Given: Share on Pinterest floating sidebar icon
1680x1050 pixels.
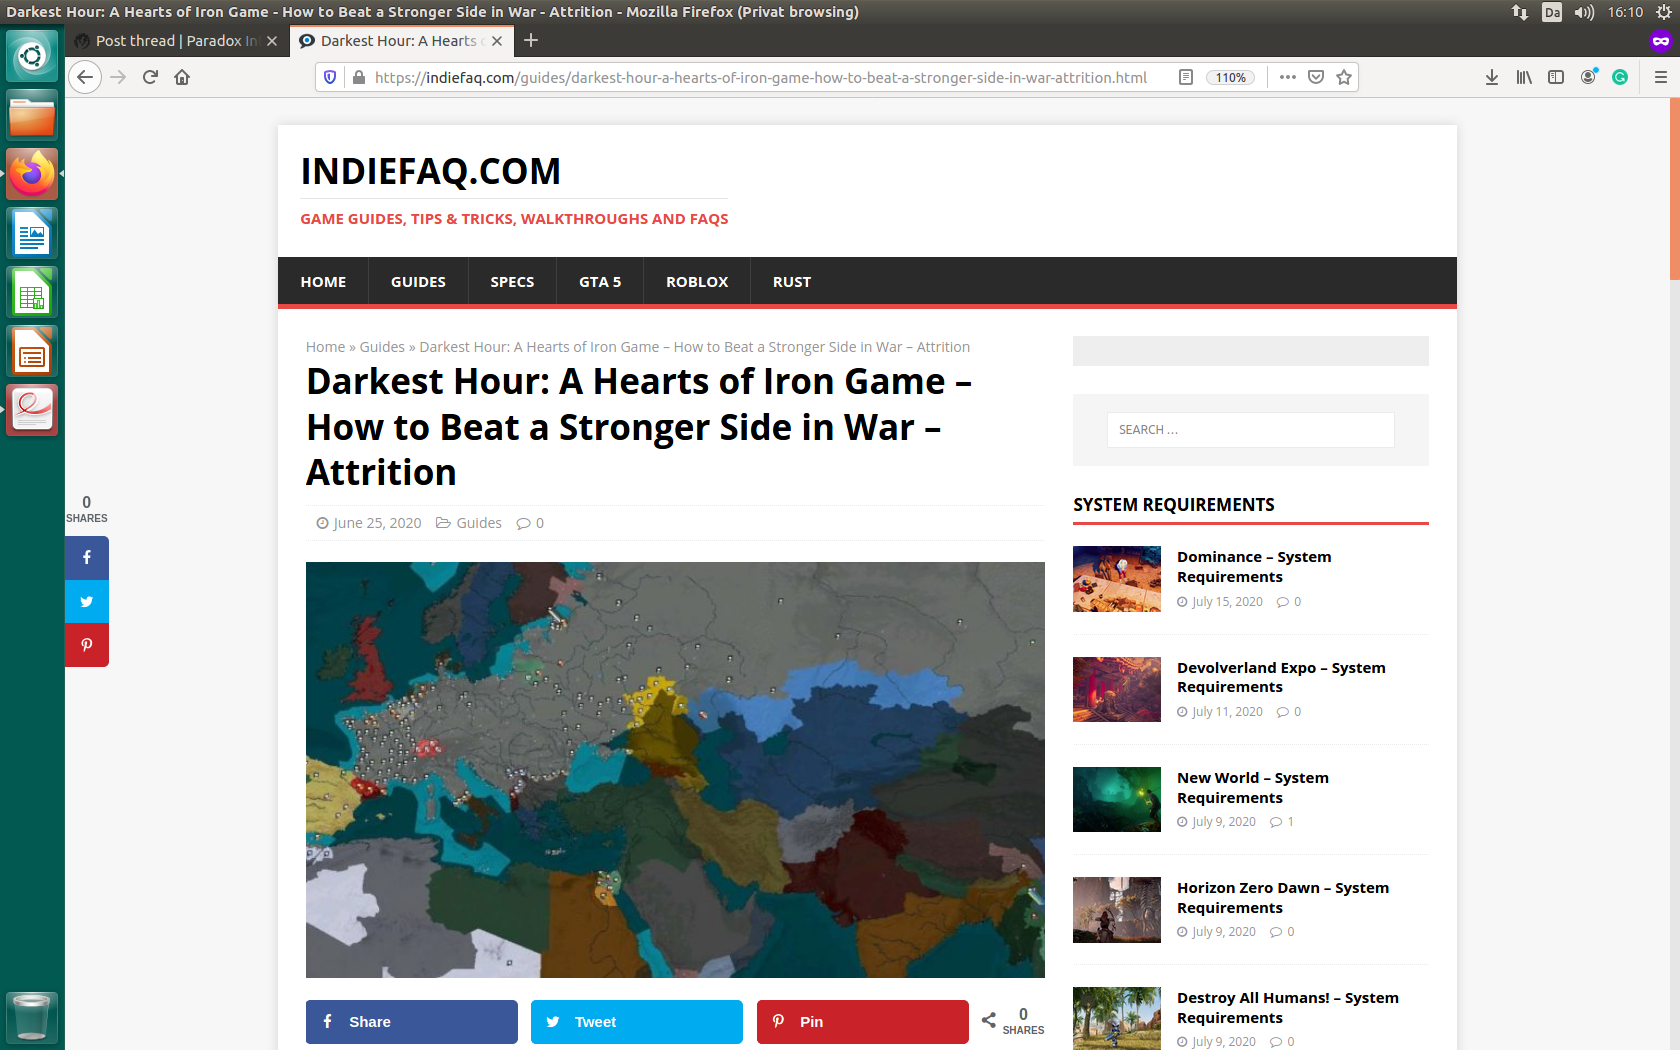Looking at the screenshot, I should (x=87, y=645).
